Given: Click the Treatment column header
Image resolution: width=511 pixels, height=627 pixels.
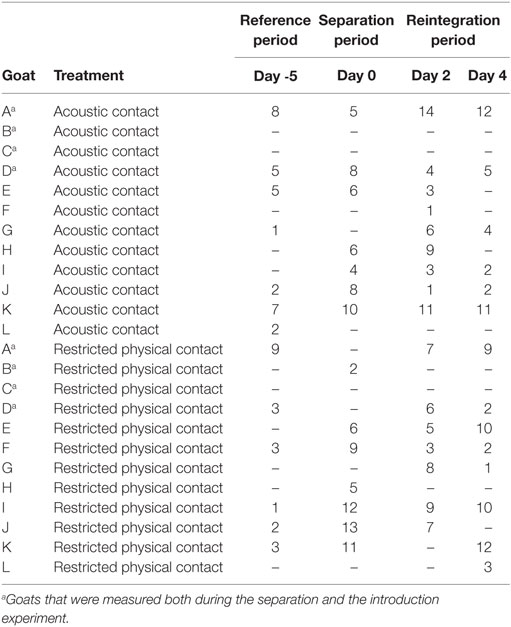Looking at the screenshot, I should 89,75.
